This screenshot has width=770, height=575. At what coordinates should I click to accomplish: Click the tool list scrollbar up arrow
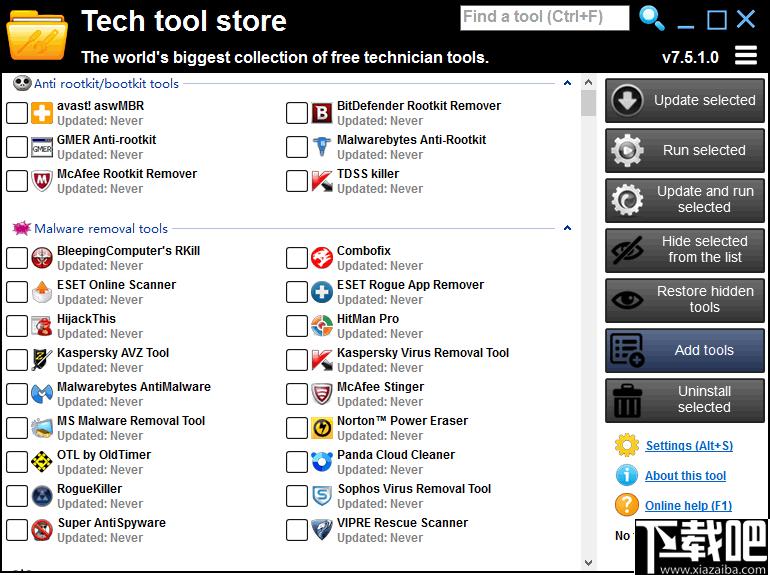(x=588, y=82)
